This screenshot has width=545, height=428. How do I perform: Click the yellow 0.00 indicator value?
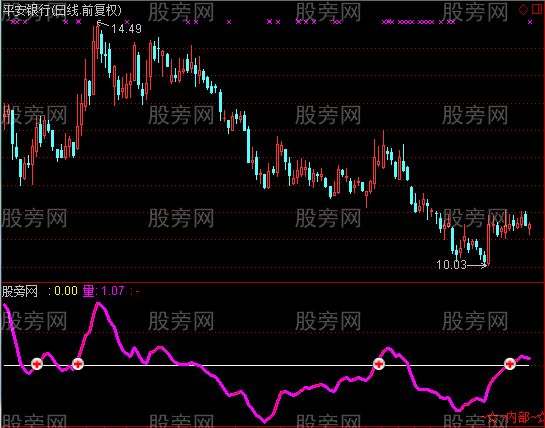(66, 291)
